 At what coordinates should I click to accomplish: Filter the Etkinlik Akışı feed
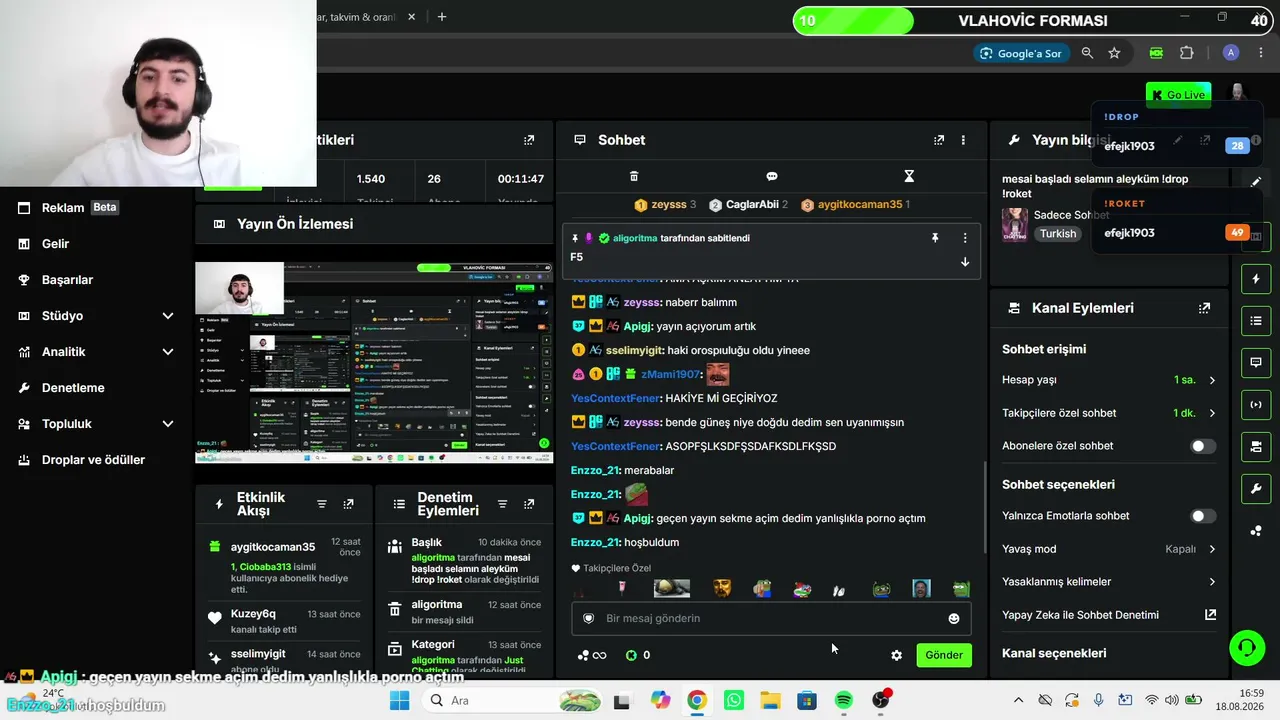pyautogui.click(x=322, y=504)
